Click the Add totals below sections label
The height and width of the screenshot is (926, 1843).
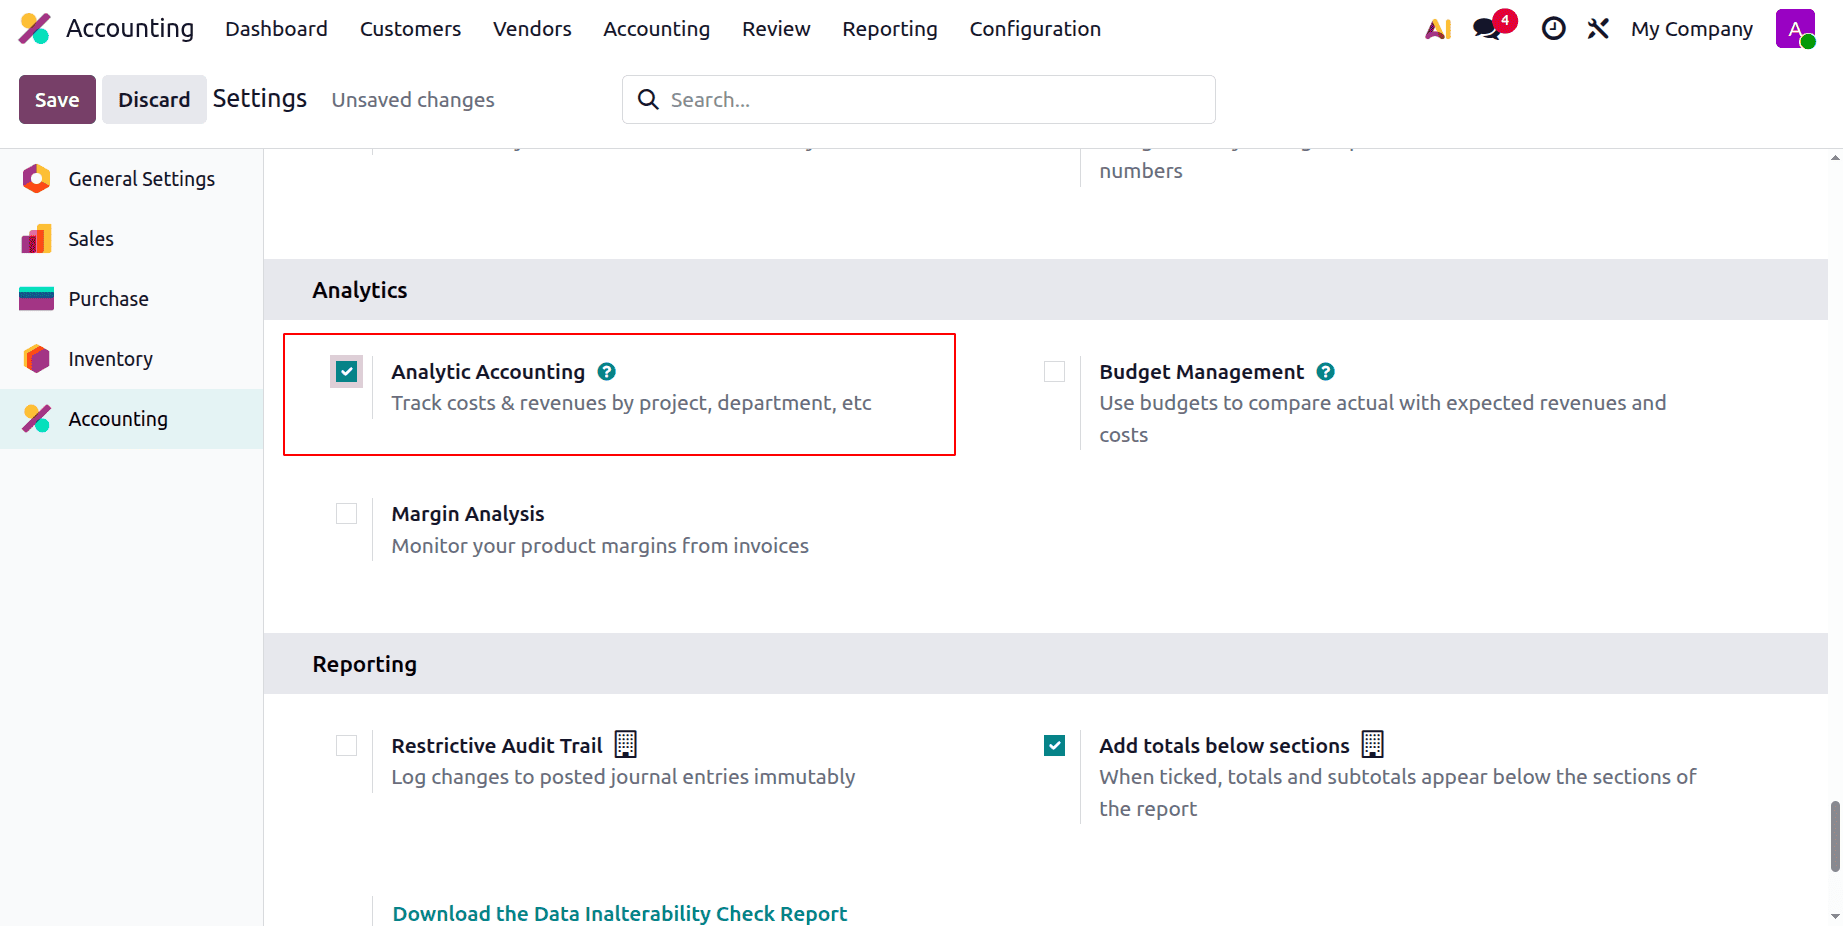tap(1224, 746)
